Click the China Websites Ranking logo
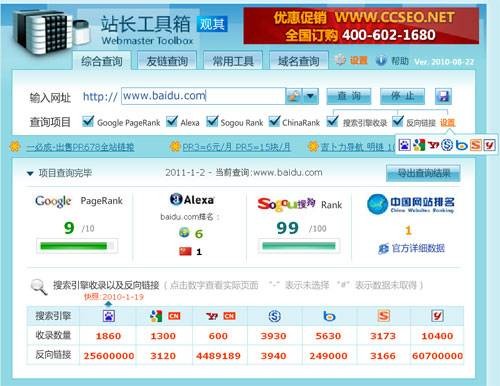500x386 pixels. tap(411, 204)
